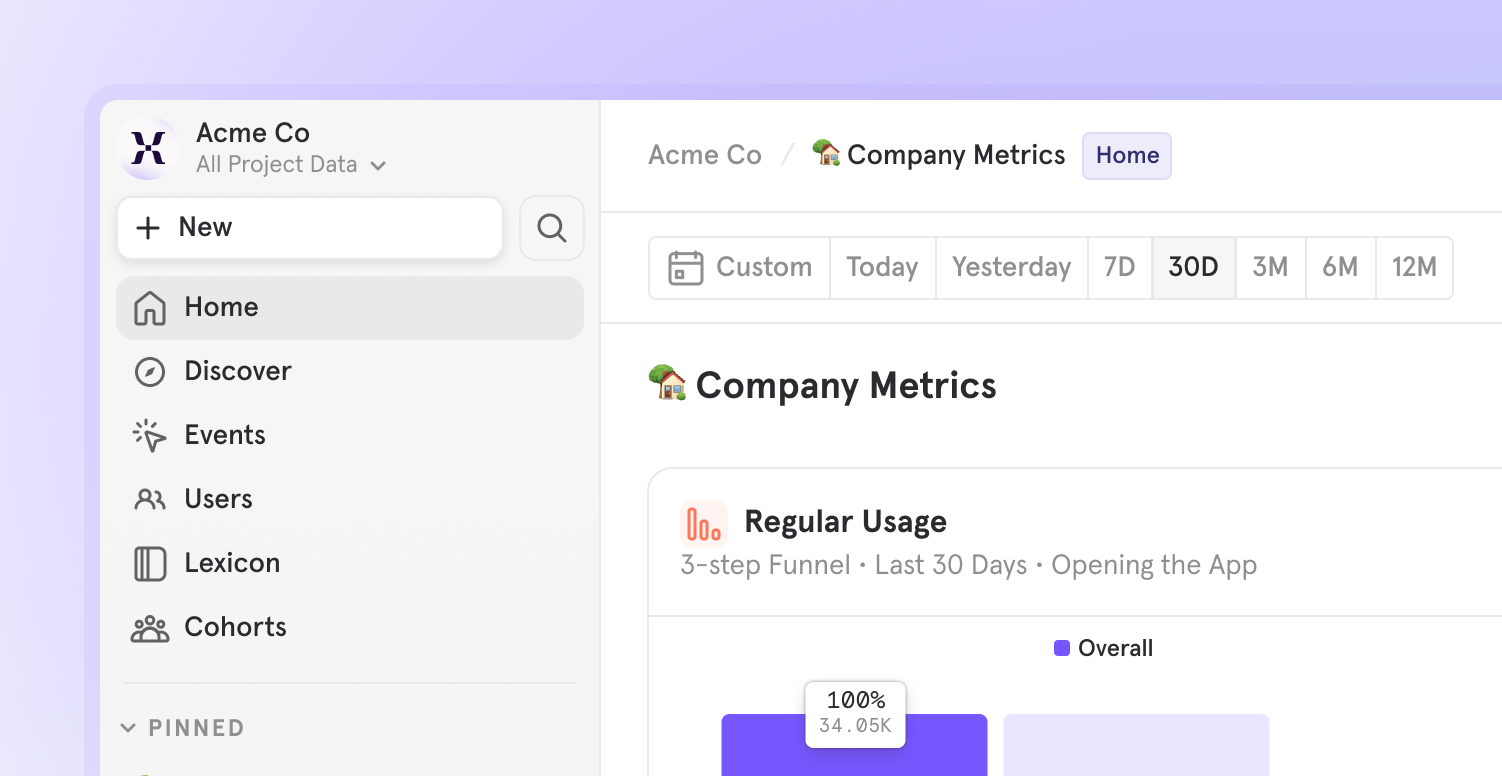Click the Home house icon in sidebar
This screenshot has height=776, width=1502.
coord(150,308)
